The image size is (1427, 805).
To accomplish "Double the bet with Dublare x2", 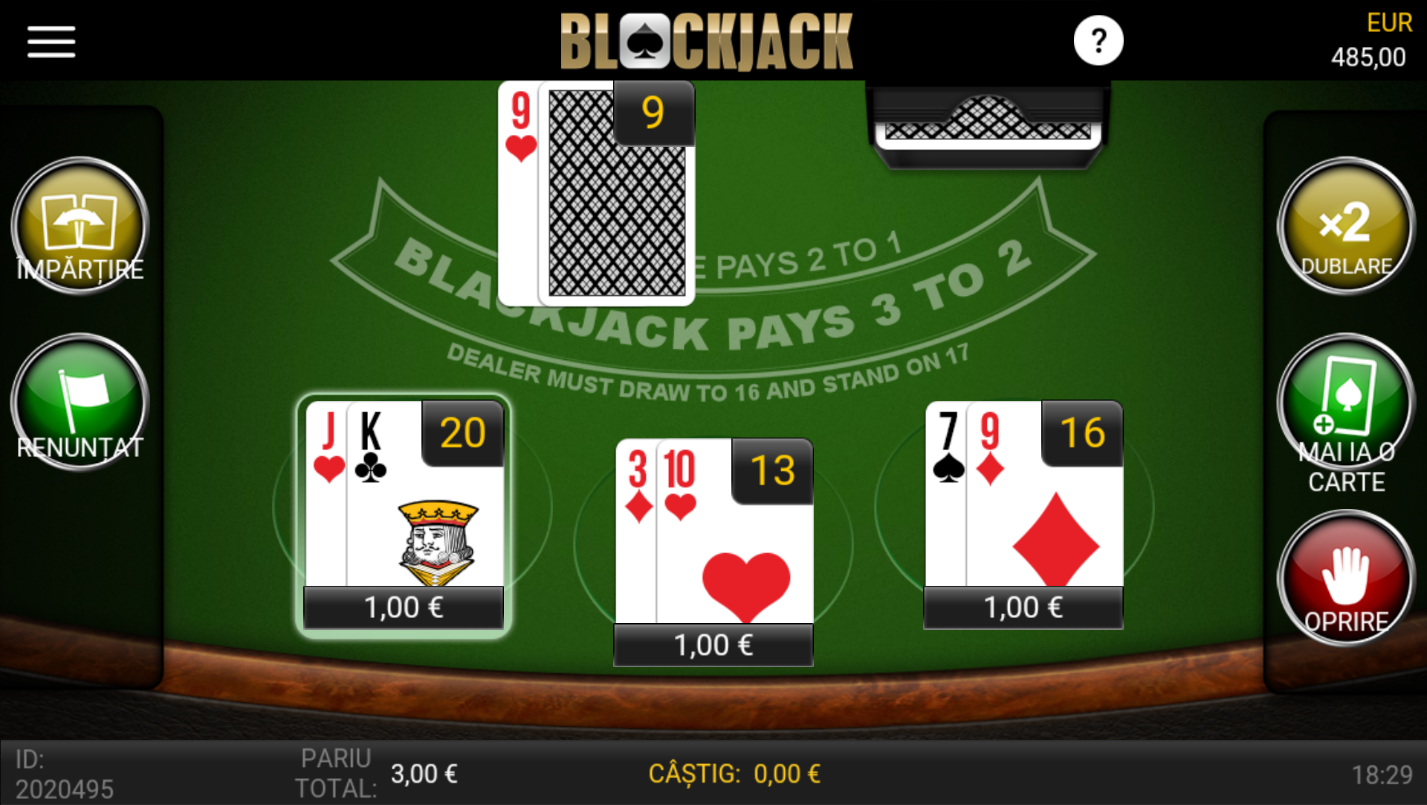I will pyautogui.click(x=1346, y=225).
